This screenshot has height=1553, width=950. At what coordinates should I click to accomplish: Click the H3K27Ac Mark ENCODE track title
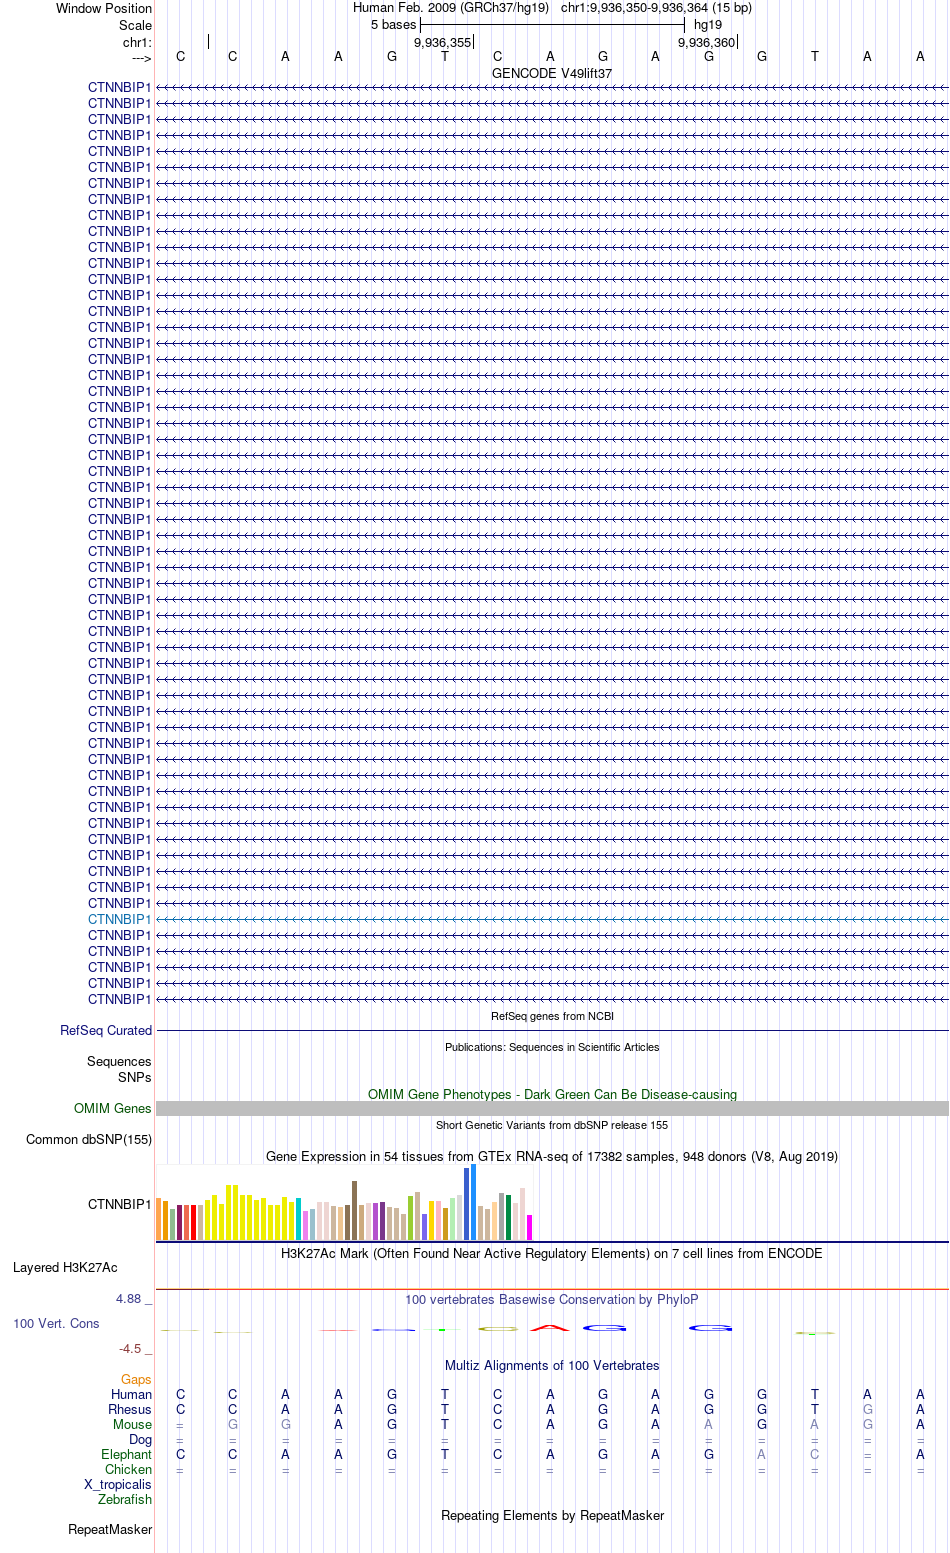click(552, 1253)
